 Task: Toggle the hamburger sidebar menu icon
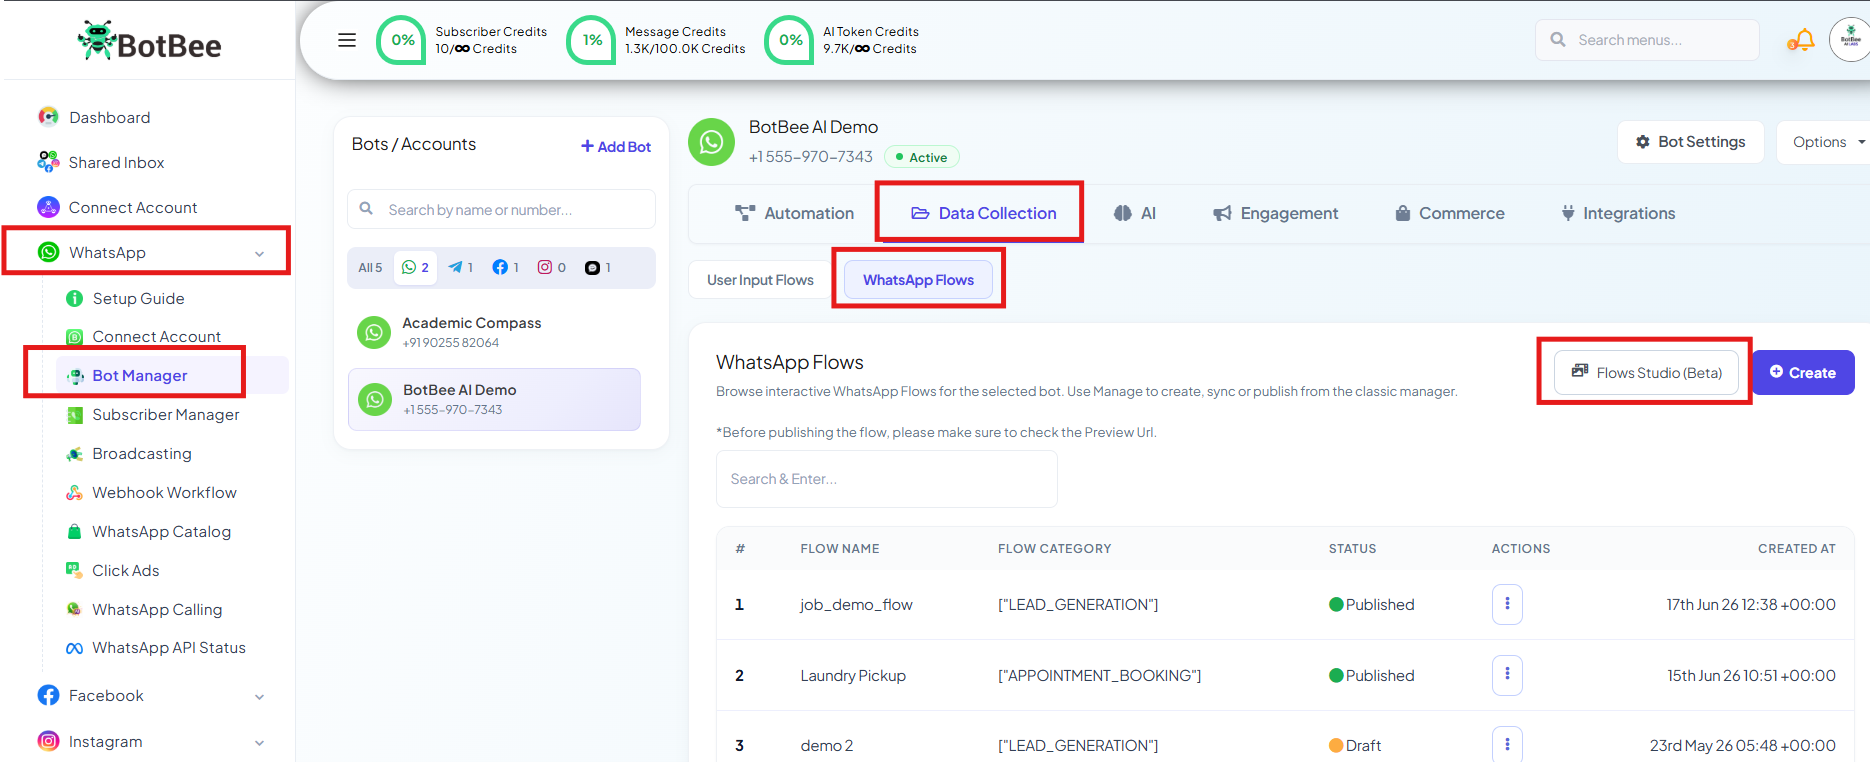tap(347, 40)
